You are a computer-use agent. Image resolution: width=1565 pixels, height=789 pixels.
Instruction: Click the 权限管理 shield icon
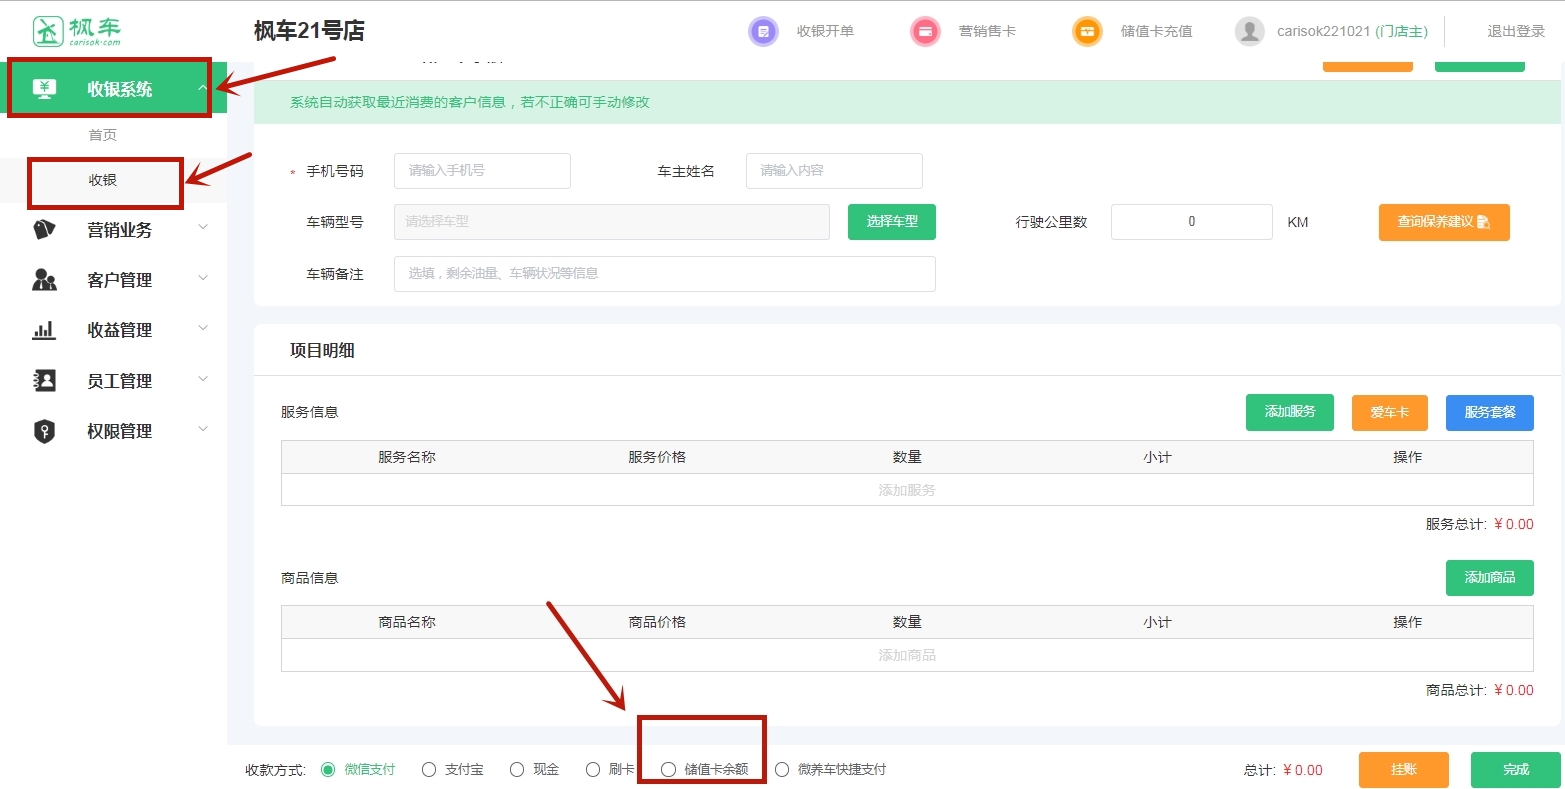(44, 431)
